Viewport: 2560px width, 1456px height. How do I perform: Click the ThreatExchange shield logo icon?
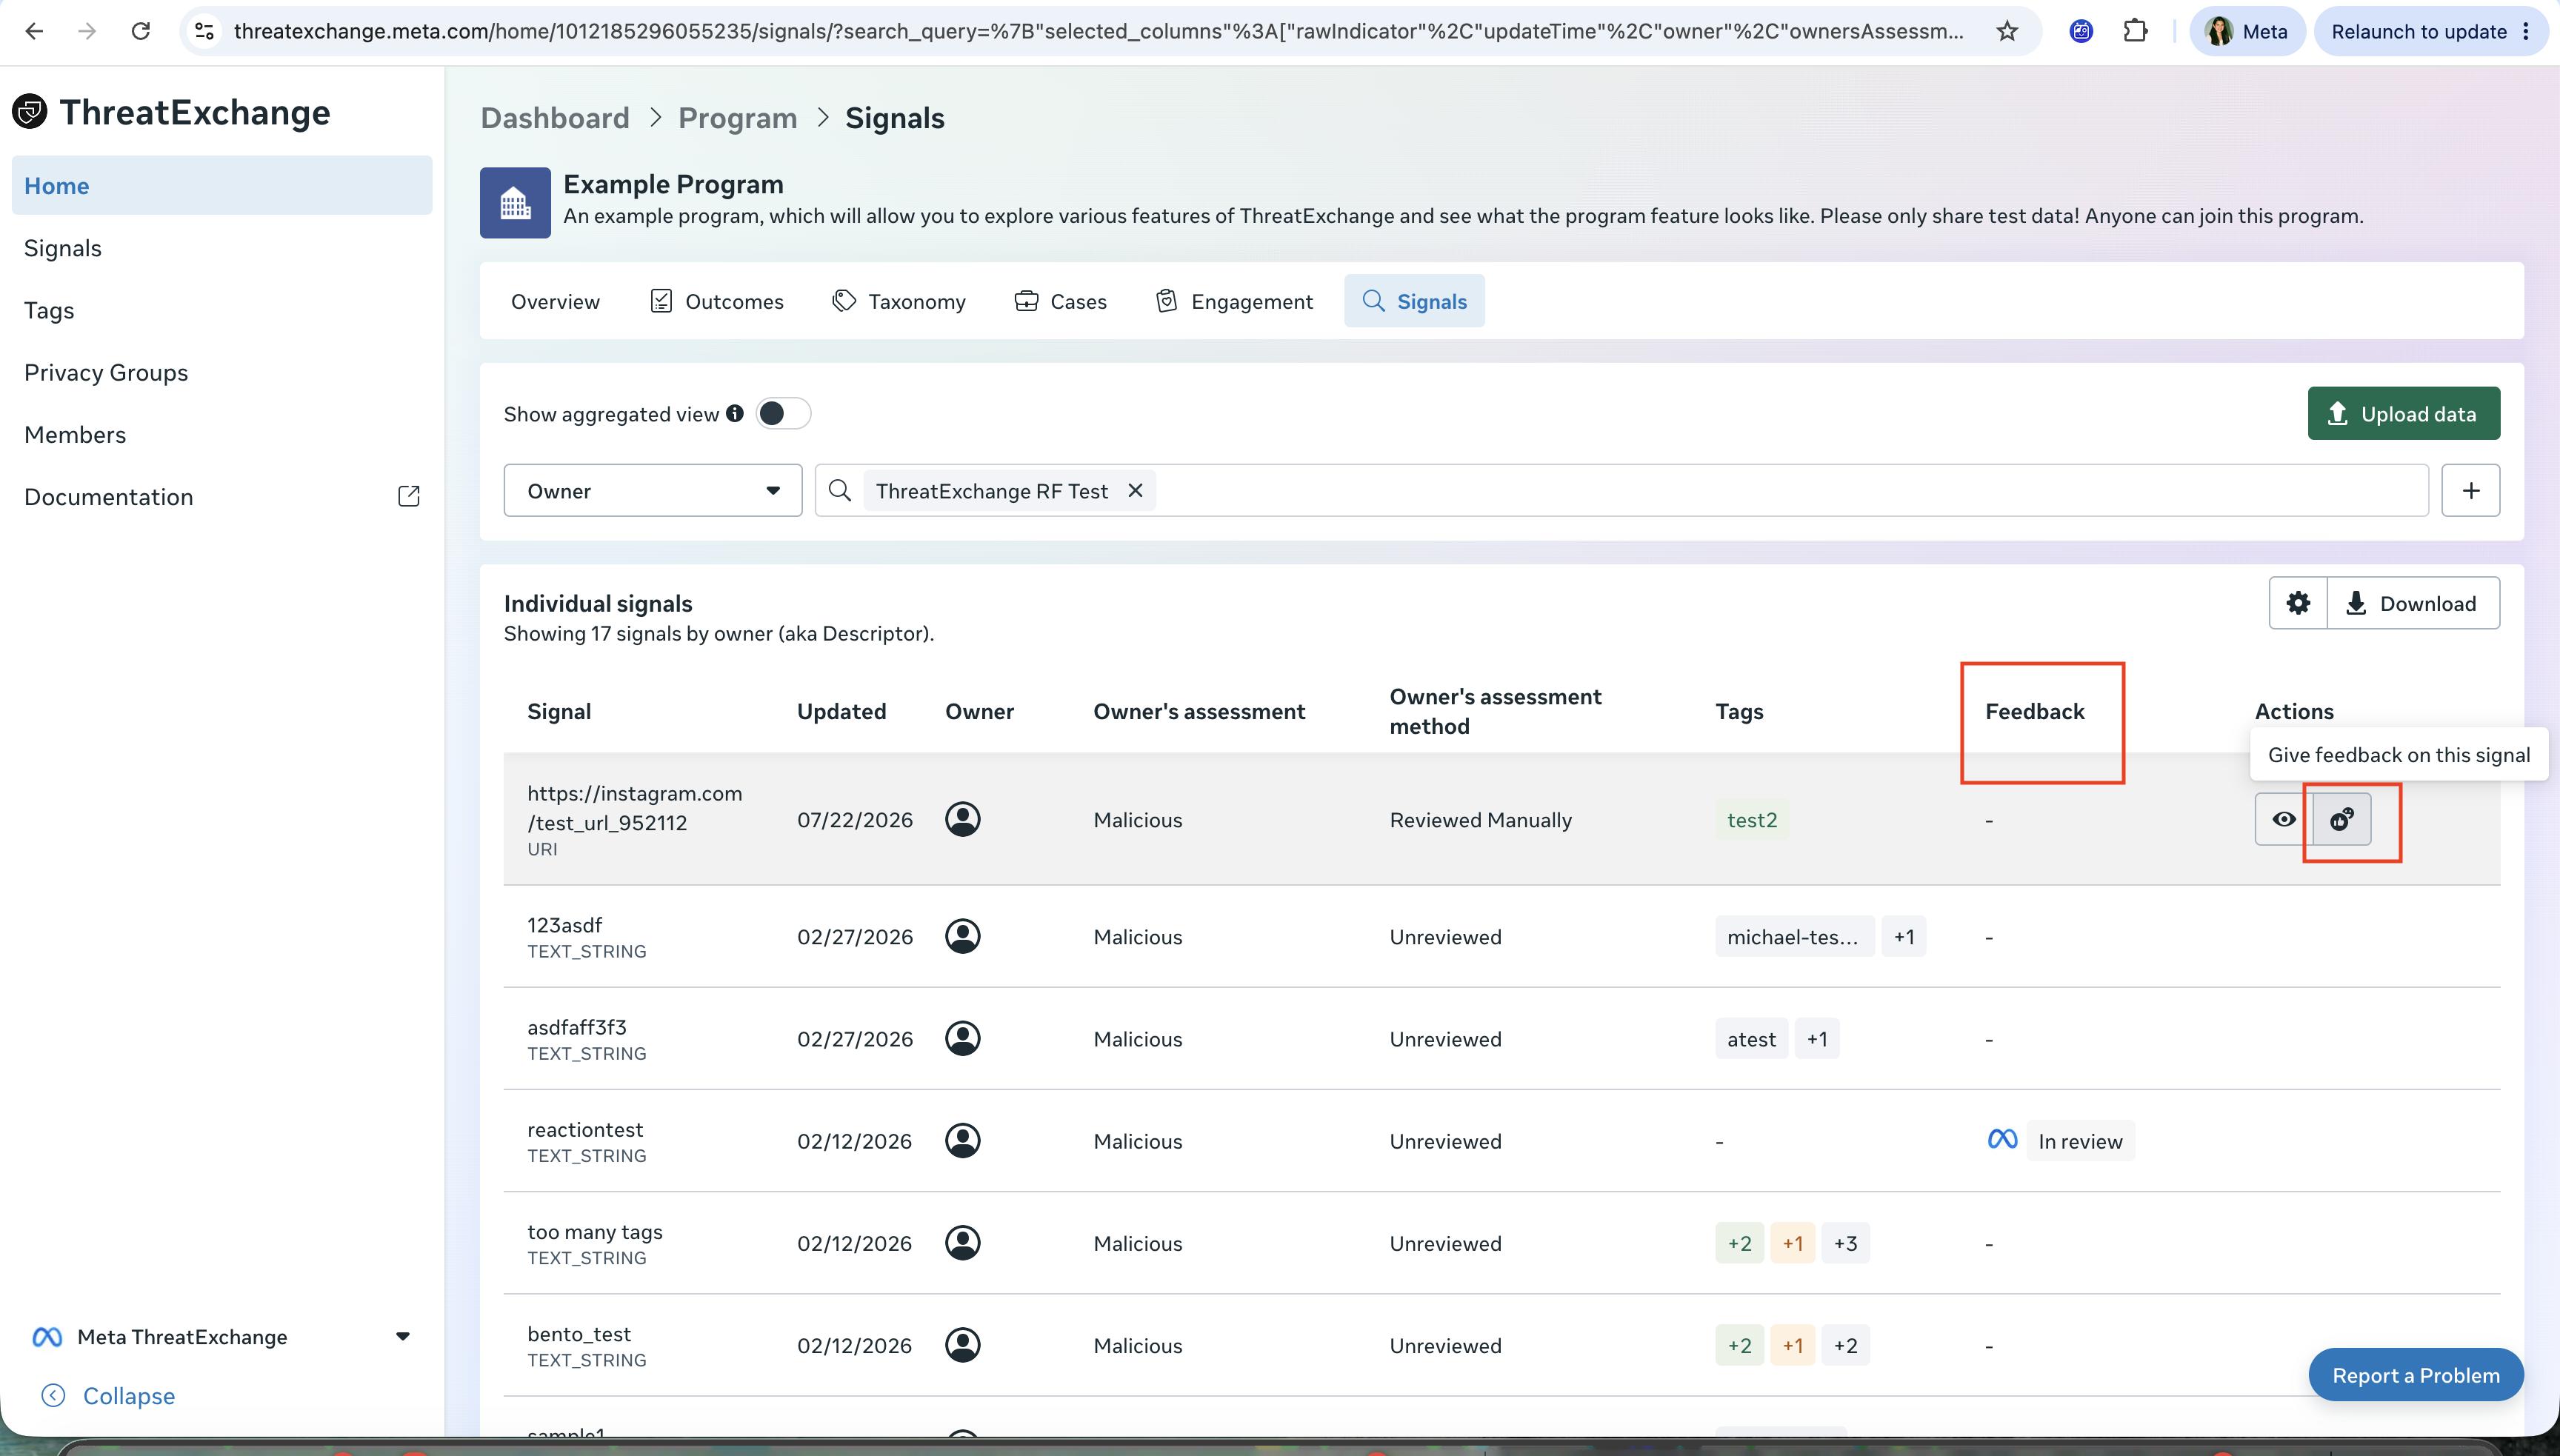[30, 111]
